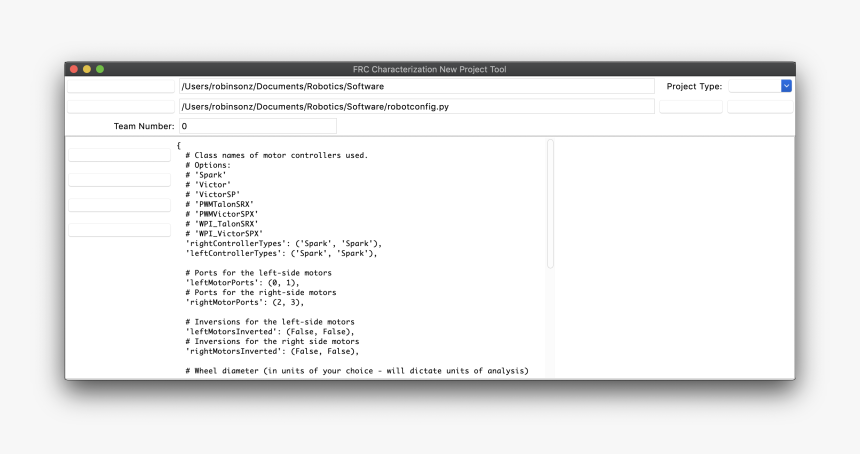The height and width of the screenshot is (454, 860).
Task: Click the 'leftControllerTypes' line in the editor
Action: pyautogui.click(x=281, y=253)
